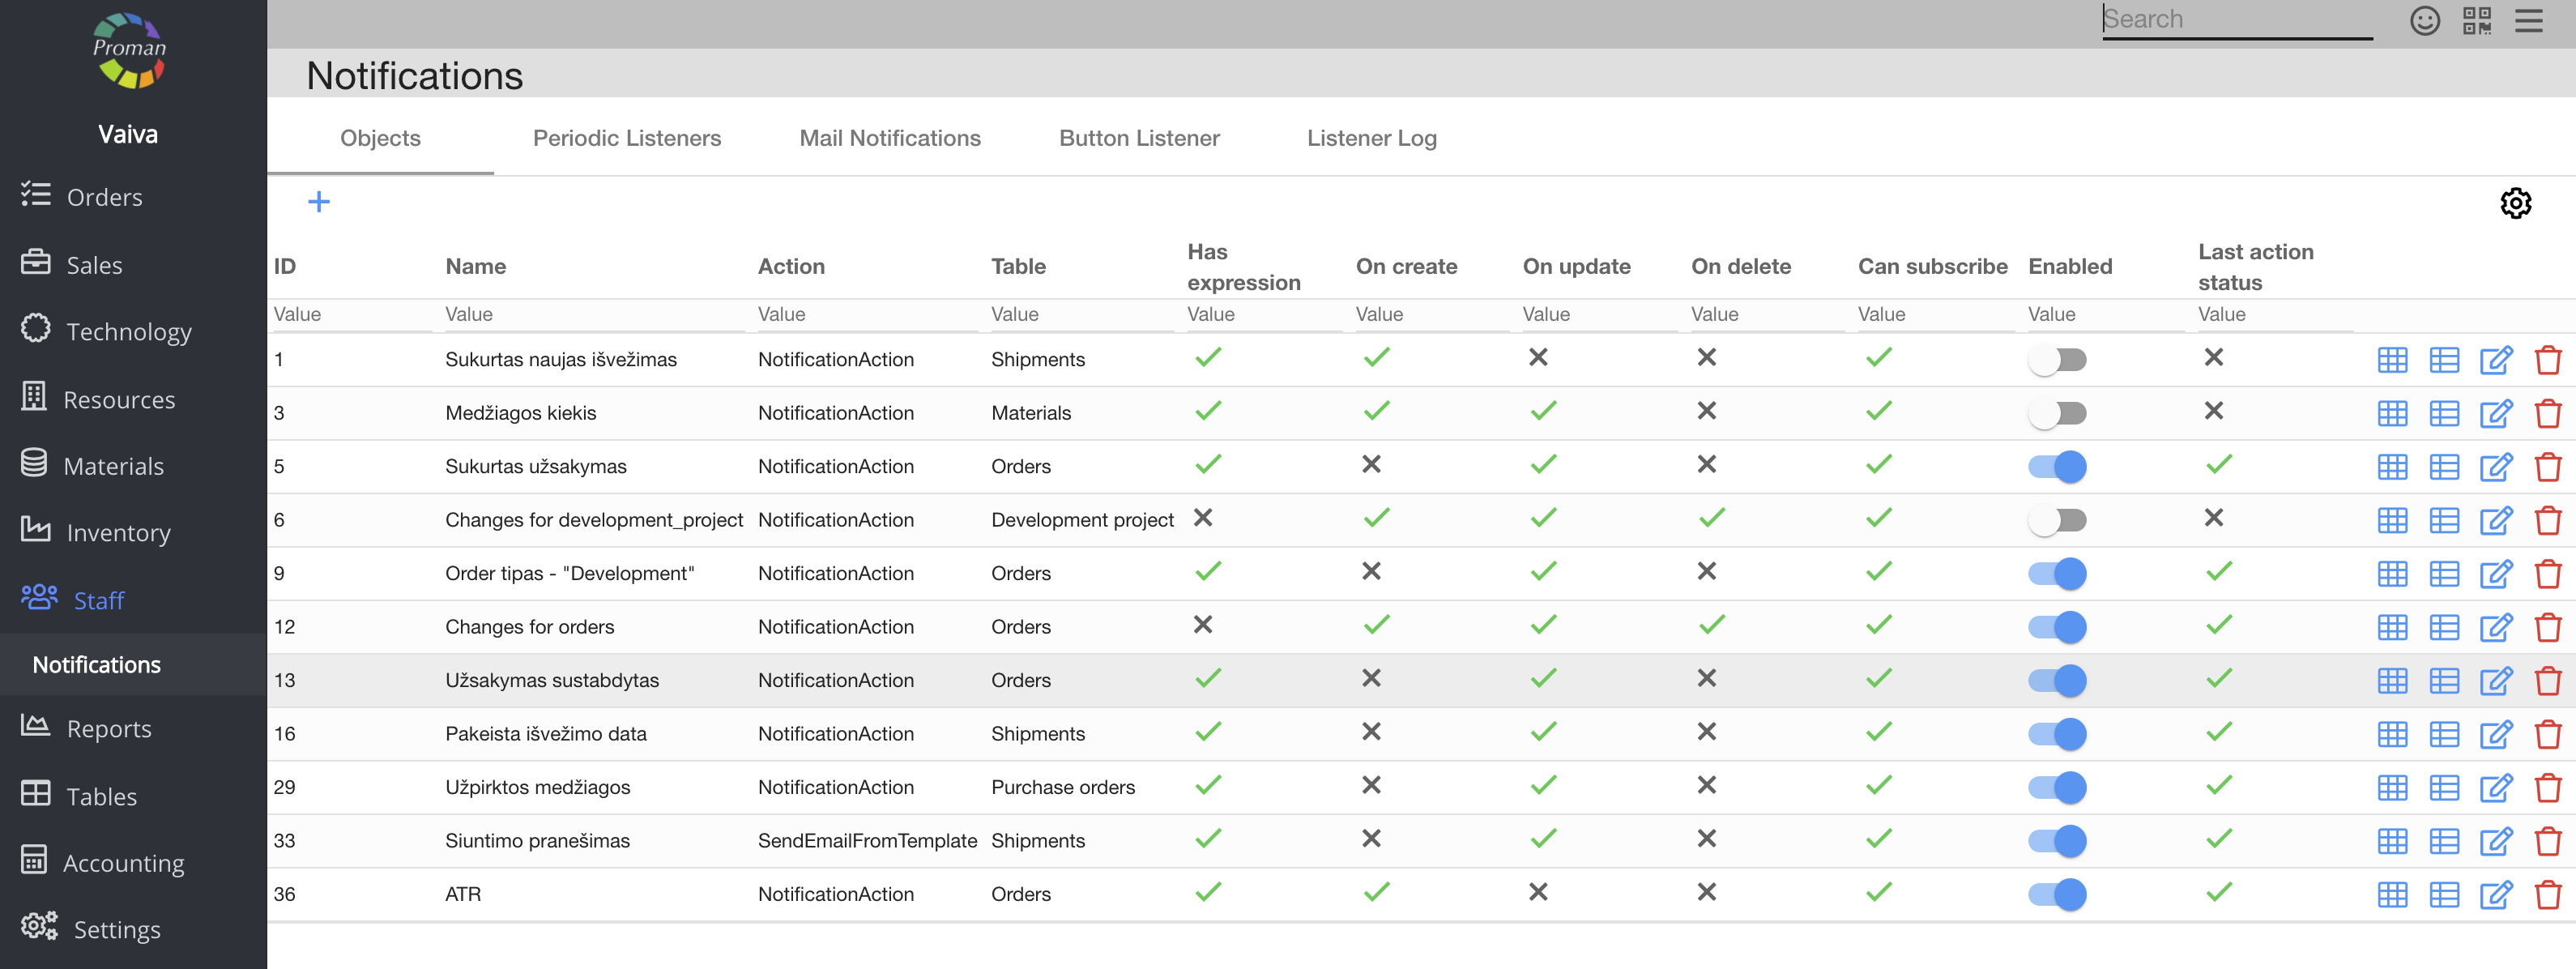Click the smiley face icon
The width and height of the screenshot is (2576, 969).
coord(2424,20)
